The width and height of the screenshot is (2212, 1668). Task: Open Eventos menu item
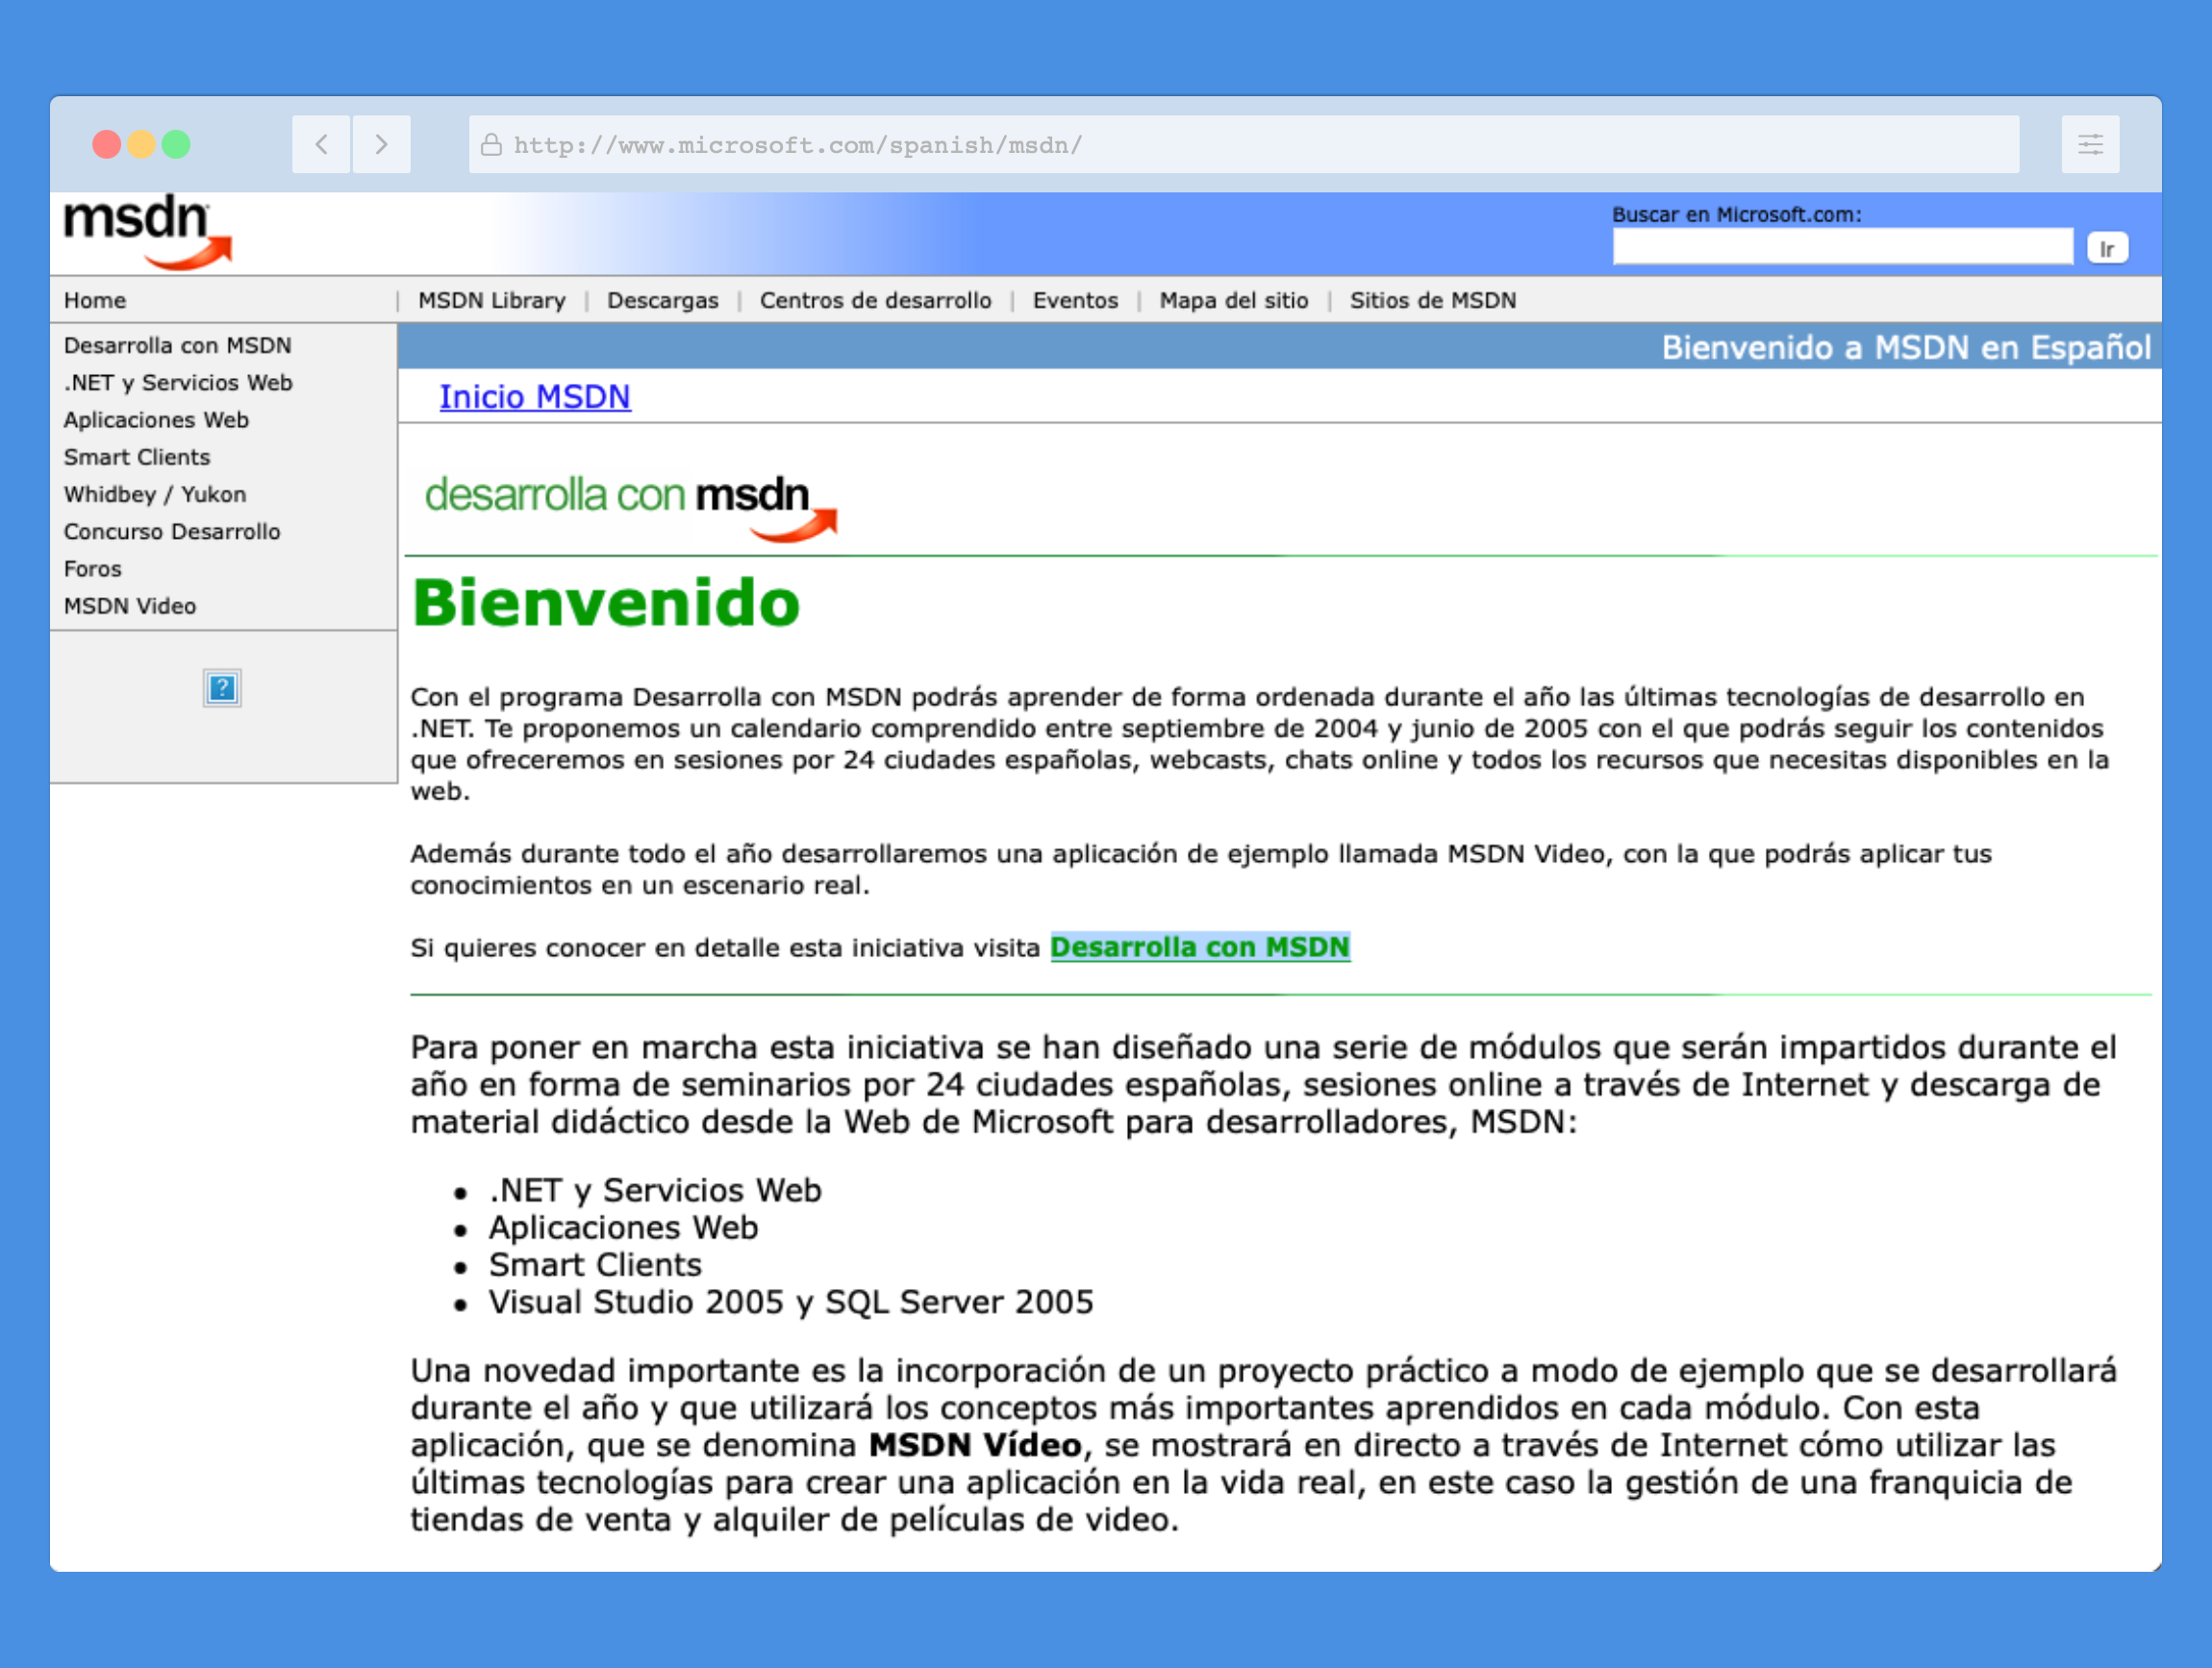tap(1075, 300)
